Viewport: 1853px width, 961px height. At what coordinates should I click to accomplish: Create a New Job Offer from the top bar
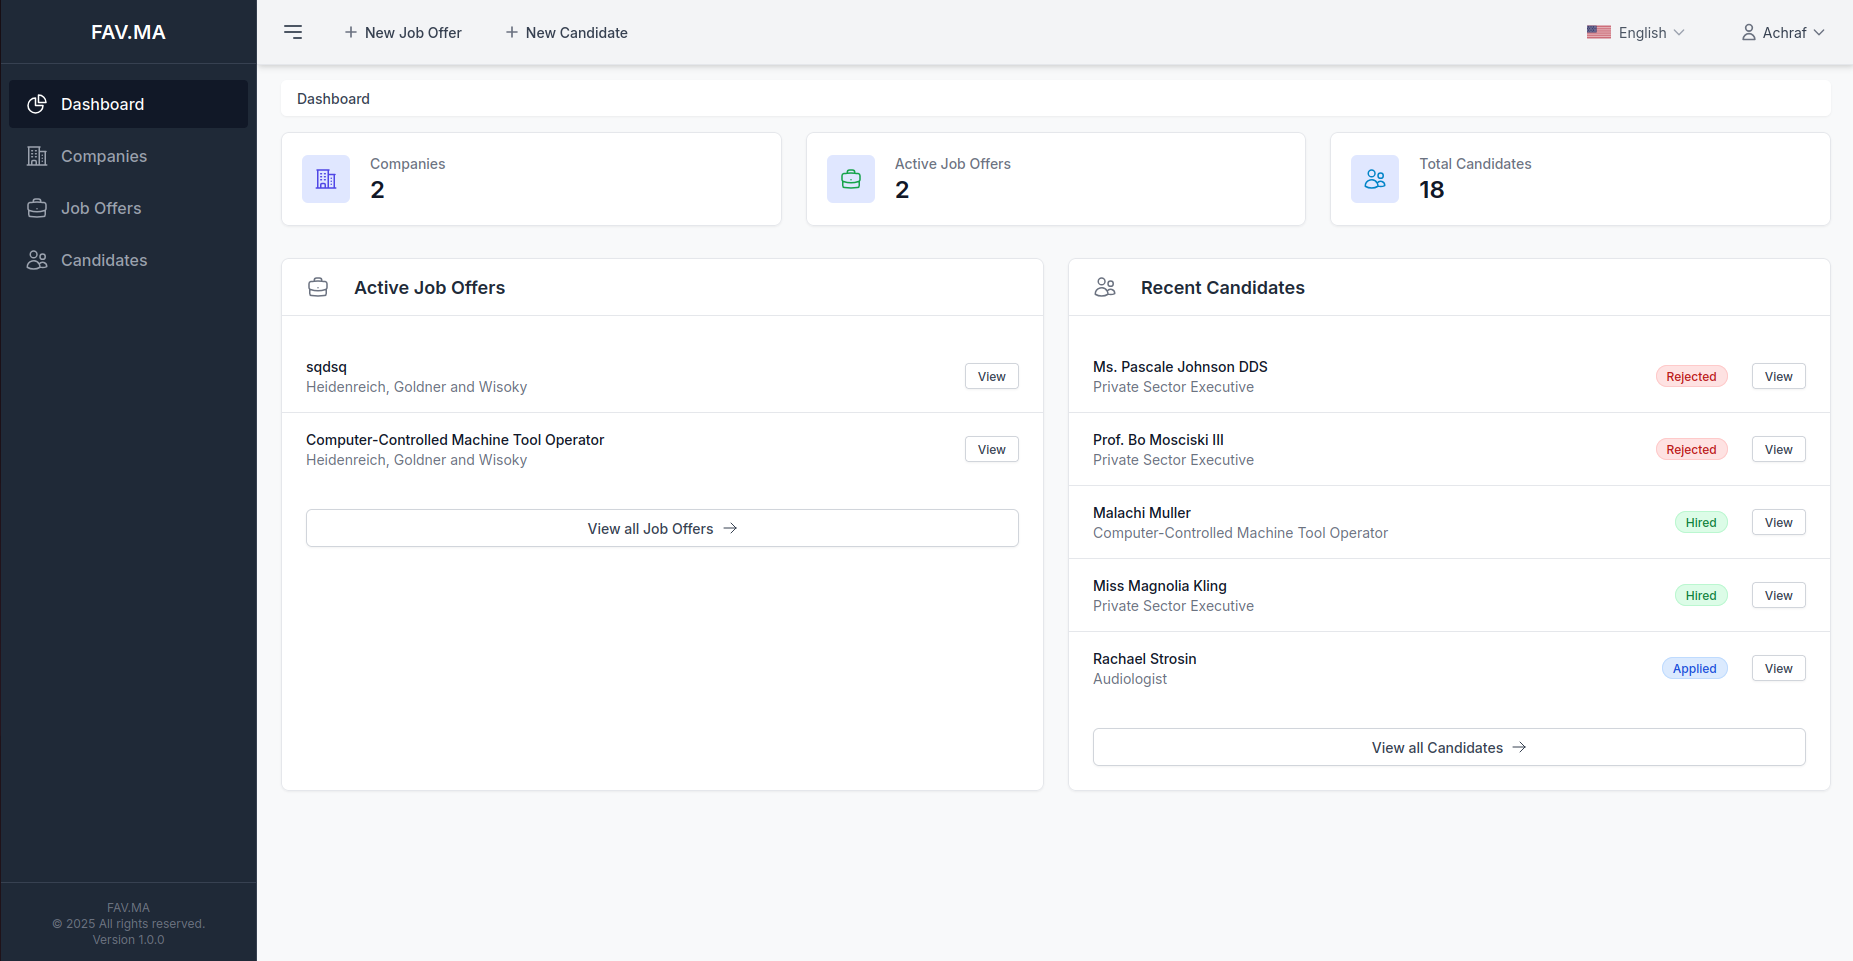(x=403, y=33)
